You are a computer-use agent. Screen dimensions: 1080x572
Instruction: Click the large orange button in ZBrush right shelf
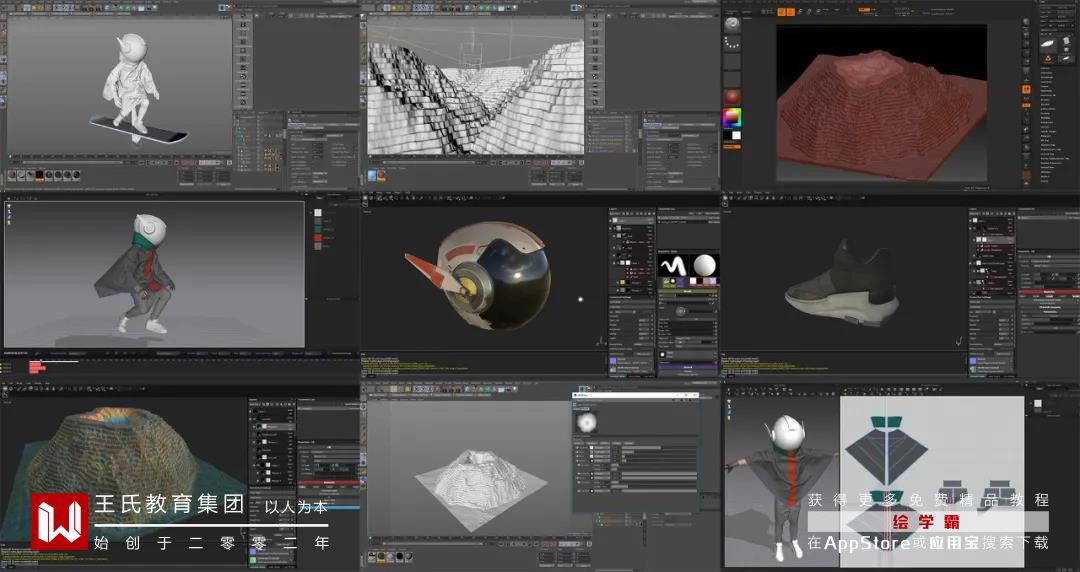pyautogui.click(x=1026, y=90)
